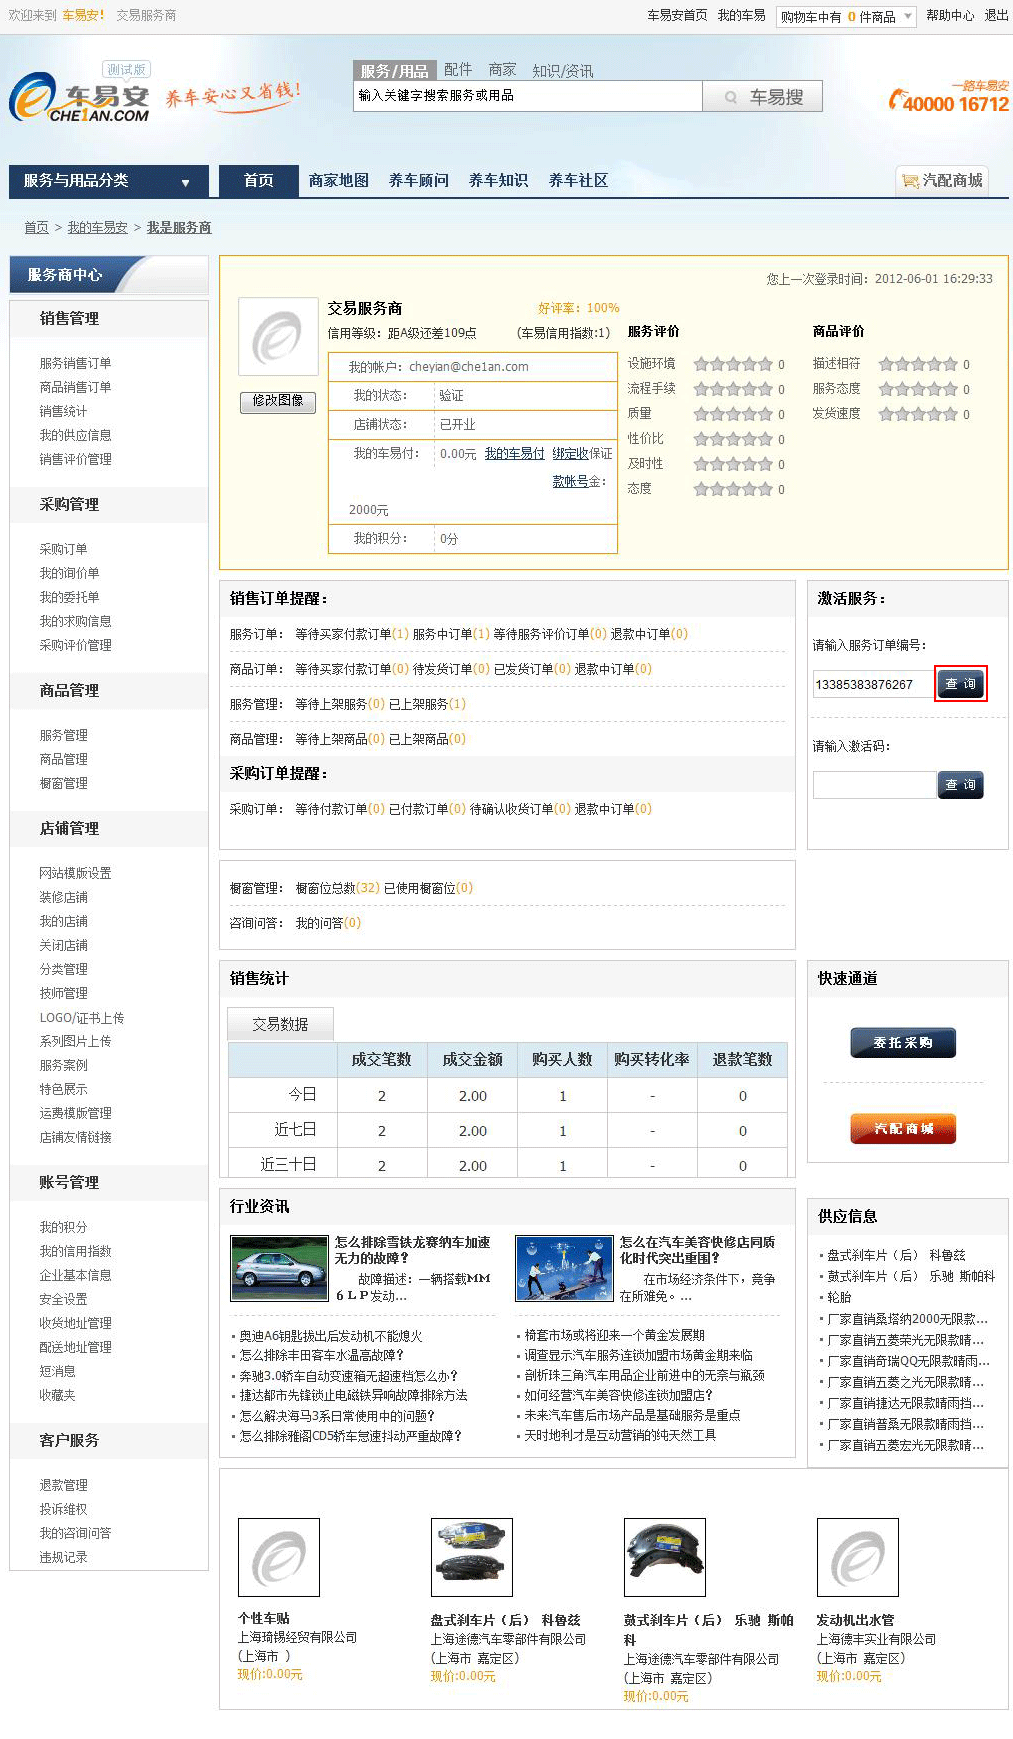
Task: Click the 我的车易付 link
Action: pyautogui.click(x=514, y=454)
